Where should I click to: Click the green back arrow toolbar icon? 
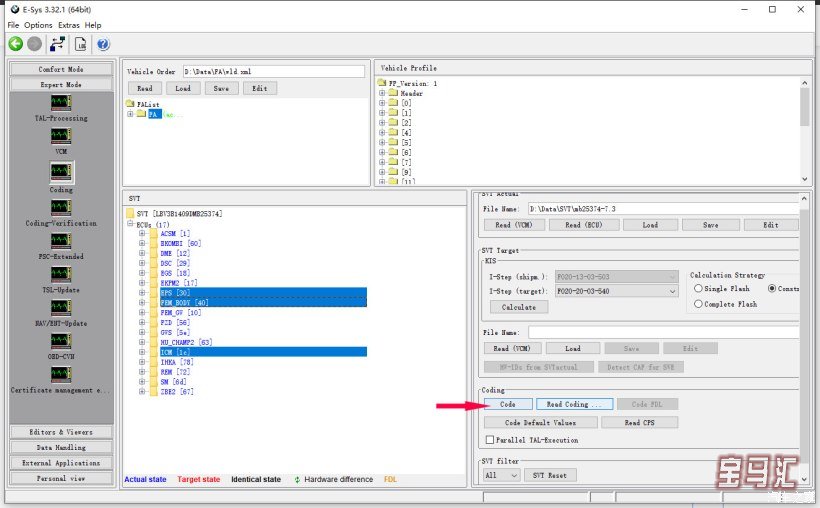click(16, 44)
